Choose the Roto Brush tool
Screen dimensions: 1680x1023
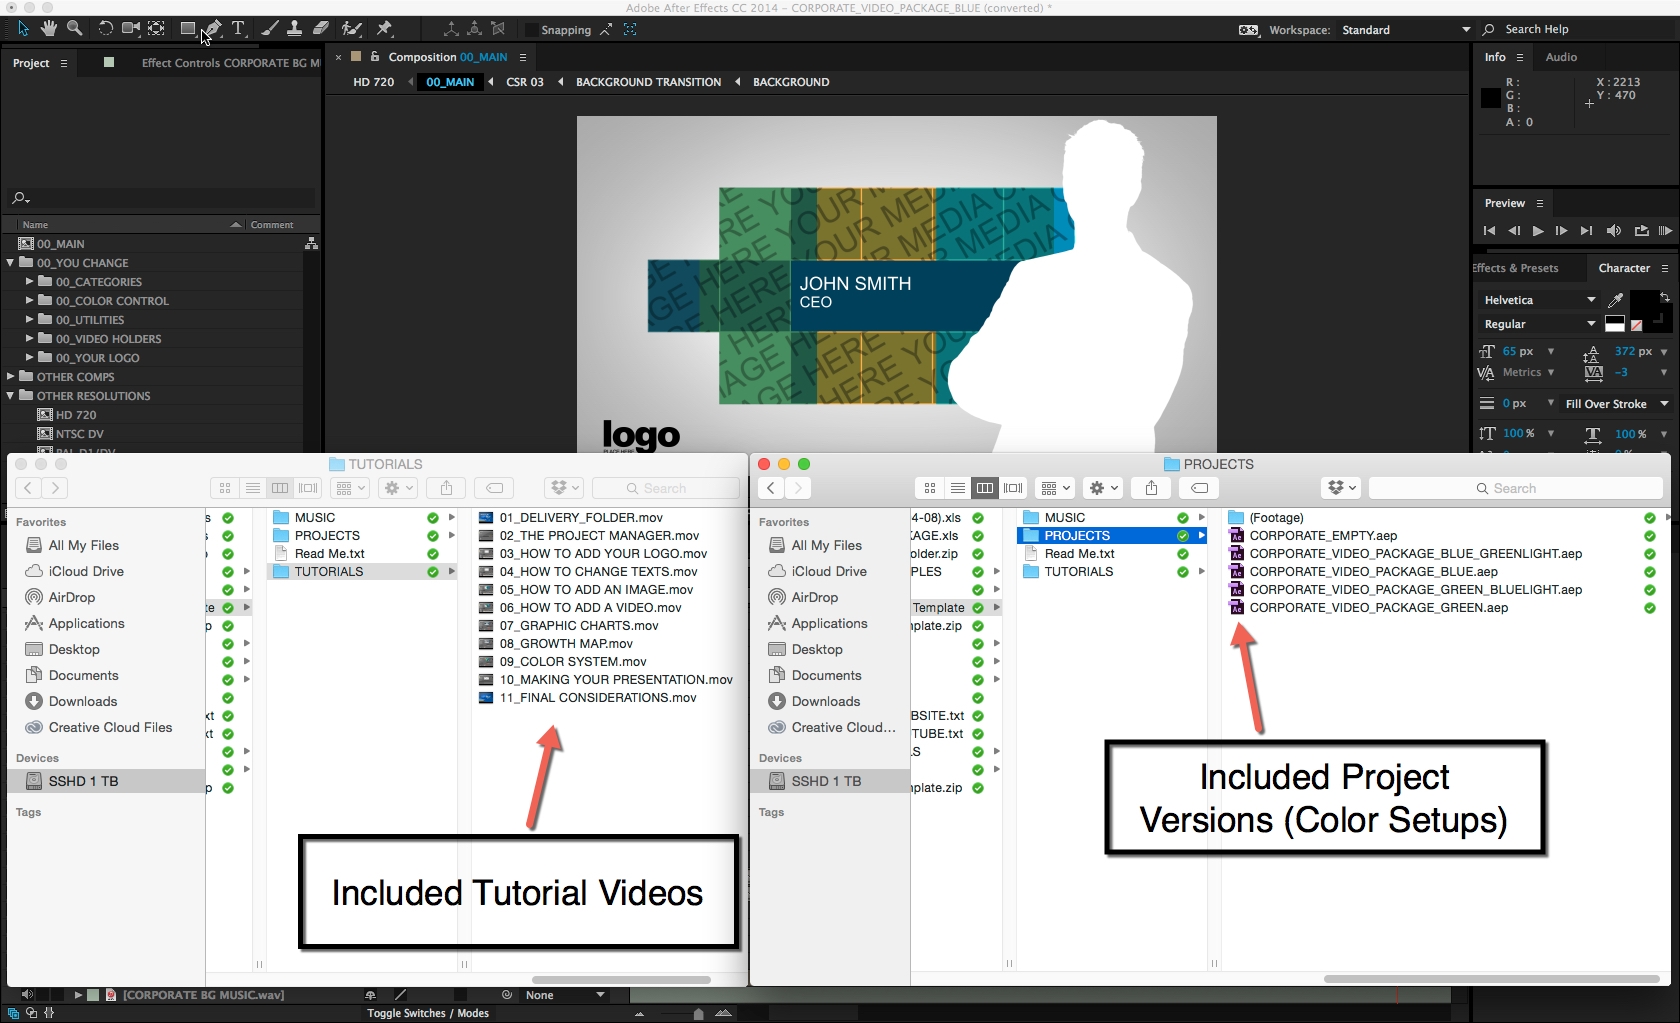pos(352,29)
